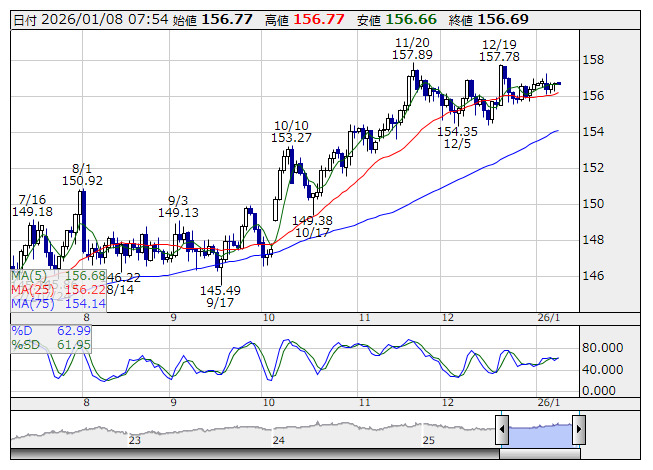Click the 12/19 peak label of 157.78
The height and width of the screenshot is (470, 653).
[499, 51]
